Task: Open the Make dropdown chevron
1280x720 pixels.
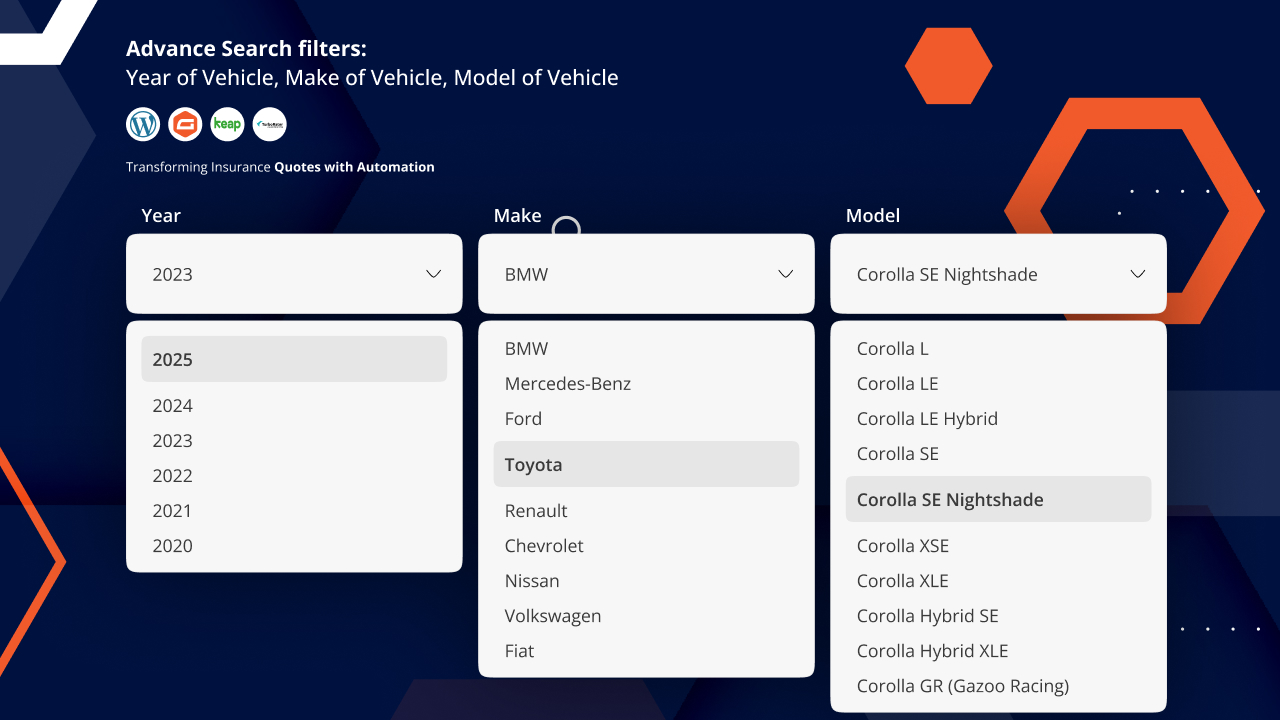Action: pyautogui.click(x=786, y=274)
